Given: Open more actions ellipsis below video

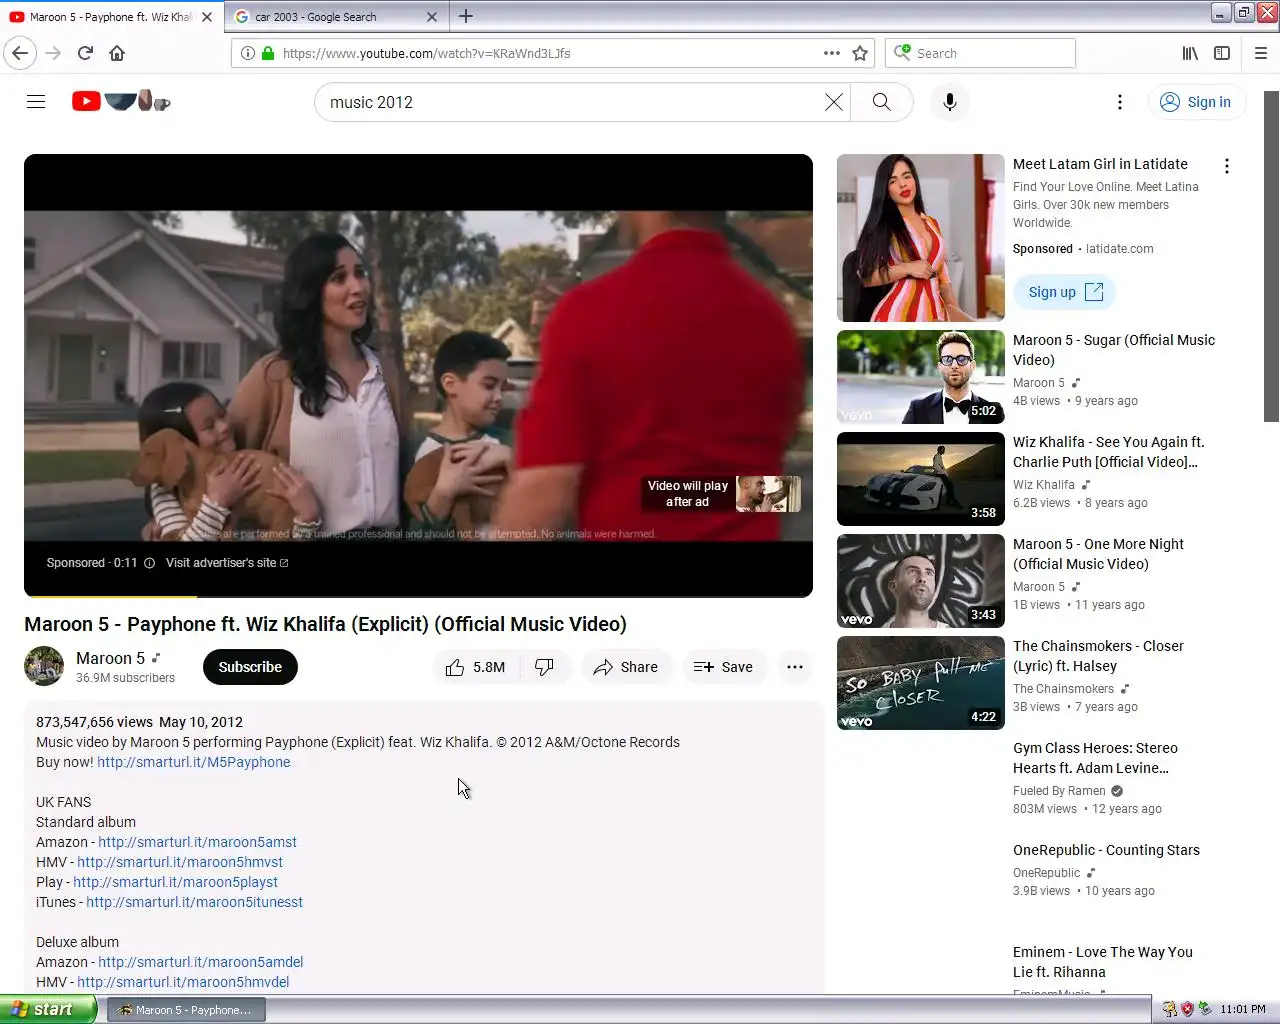Looking at the screenshot, I should [x=795, y=667].
